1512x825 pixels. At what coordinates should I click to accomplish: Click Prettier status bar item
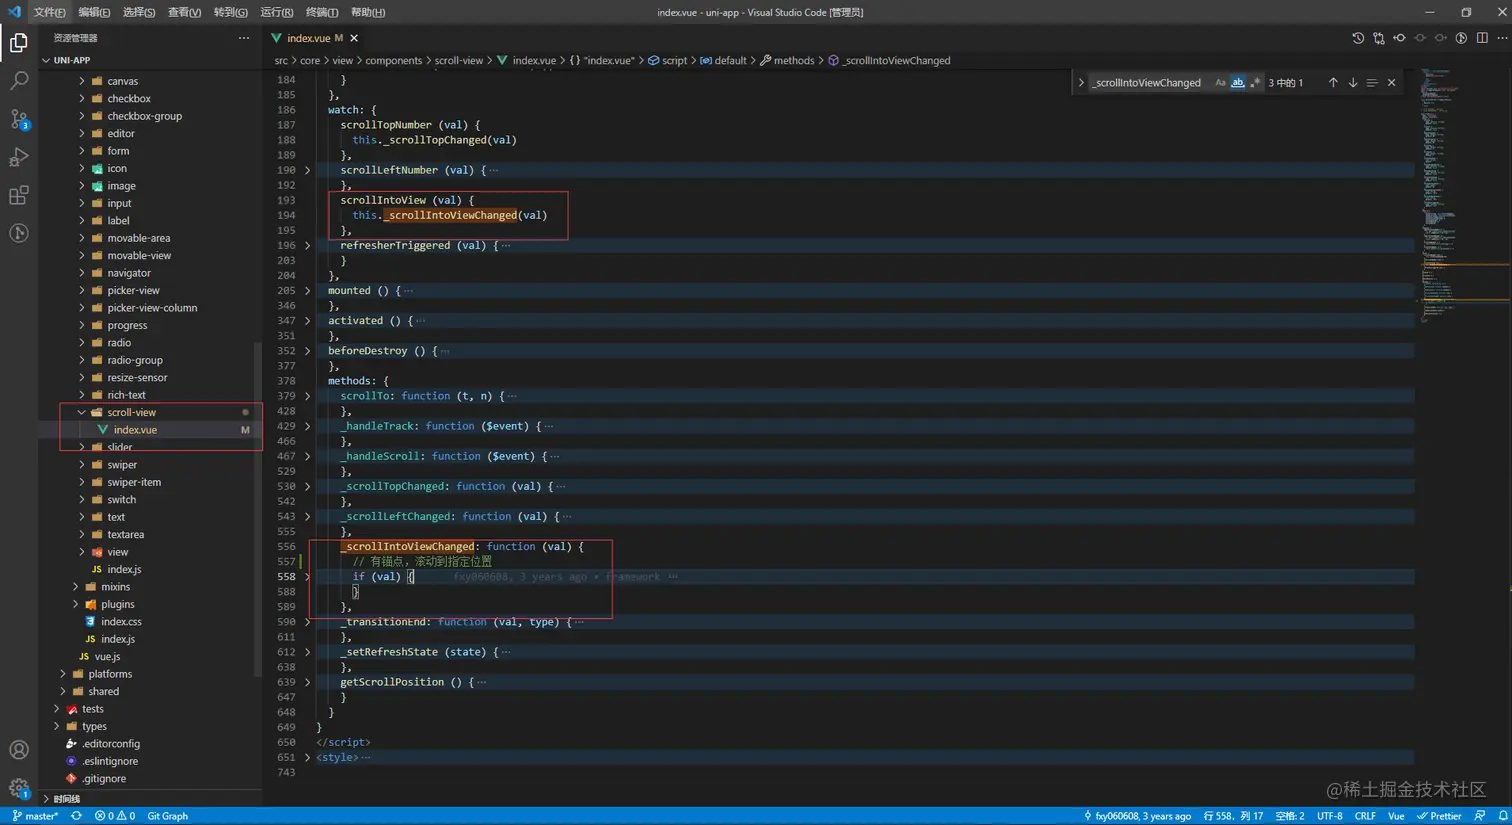pyautogui.click(x=1439, y=816)
